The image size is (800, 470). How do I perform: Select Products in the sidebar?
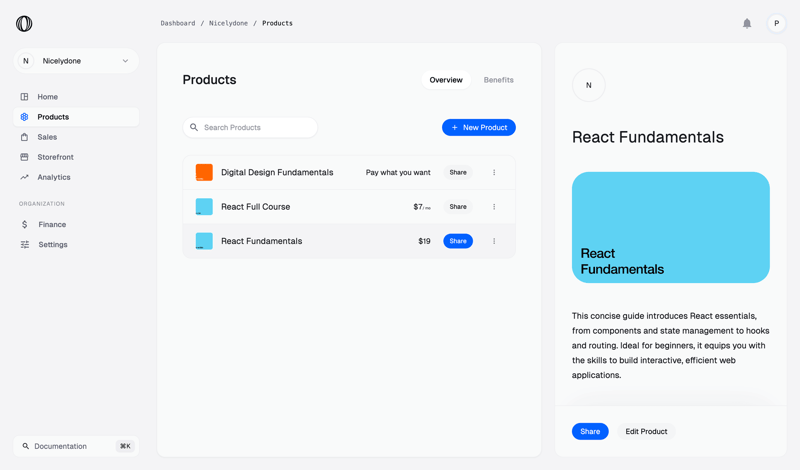[76, 117]
